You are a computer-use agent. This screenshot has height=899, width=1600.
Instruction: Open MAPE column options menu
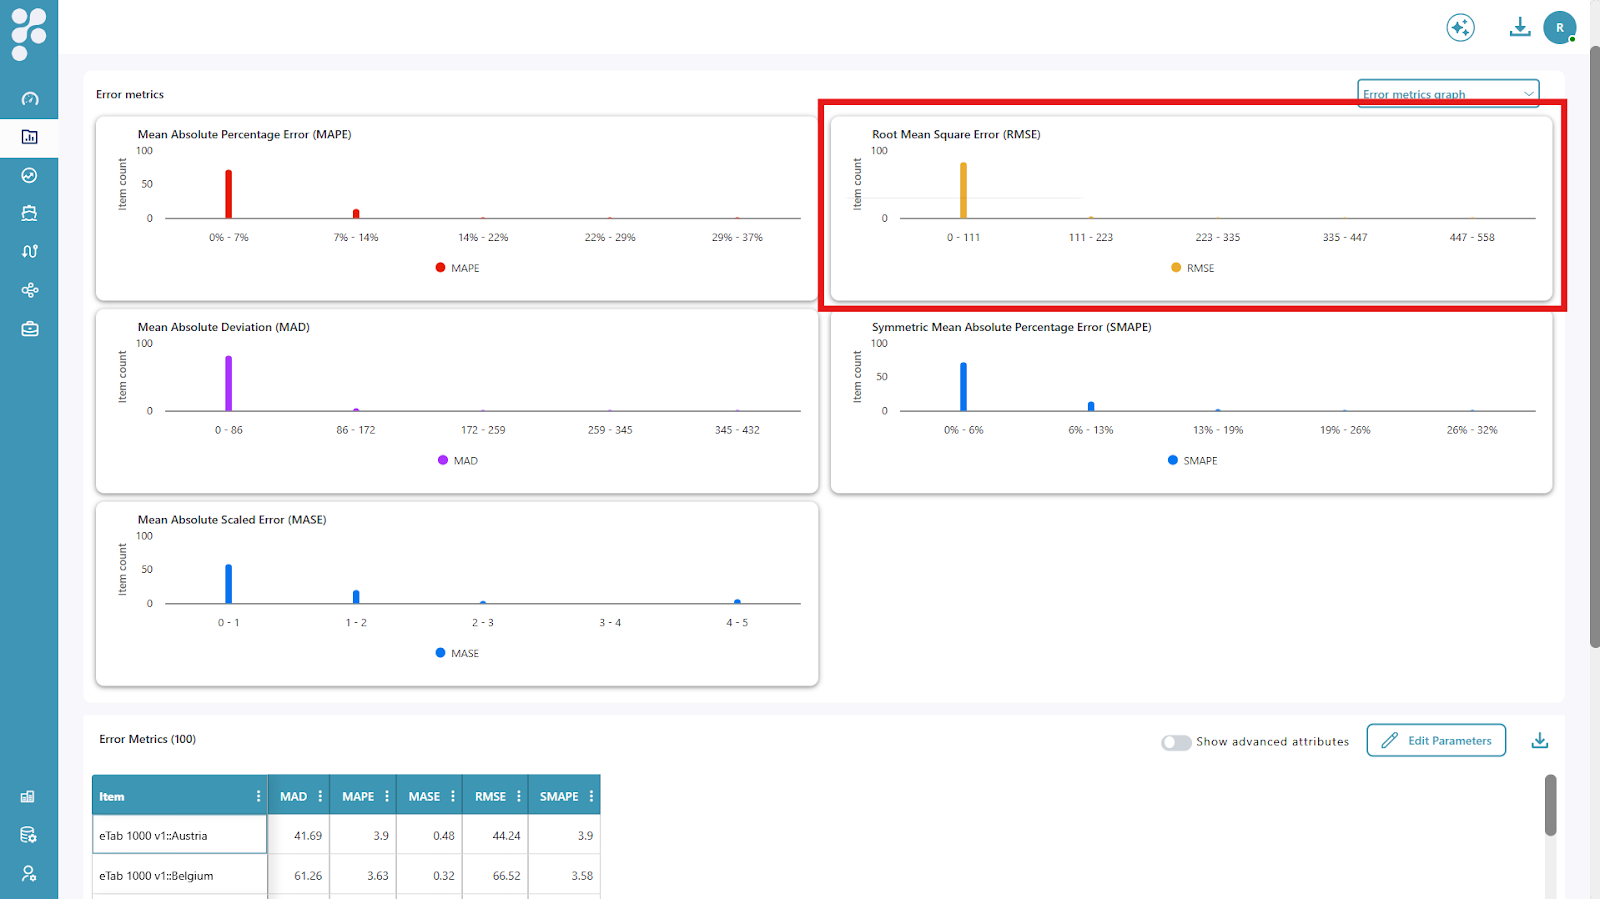(x=387, y=796)
